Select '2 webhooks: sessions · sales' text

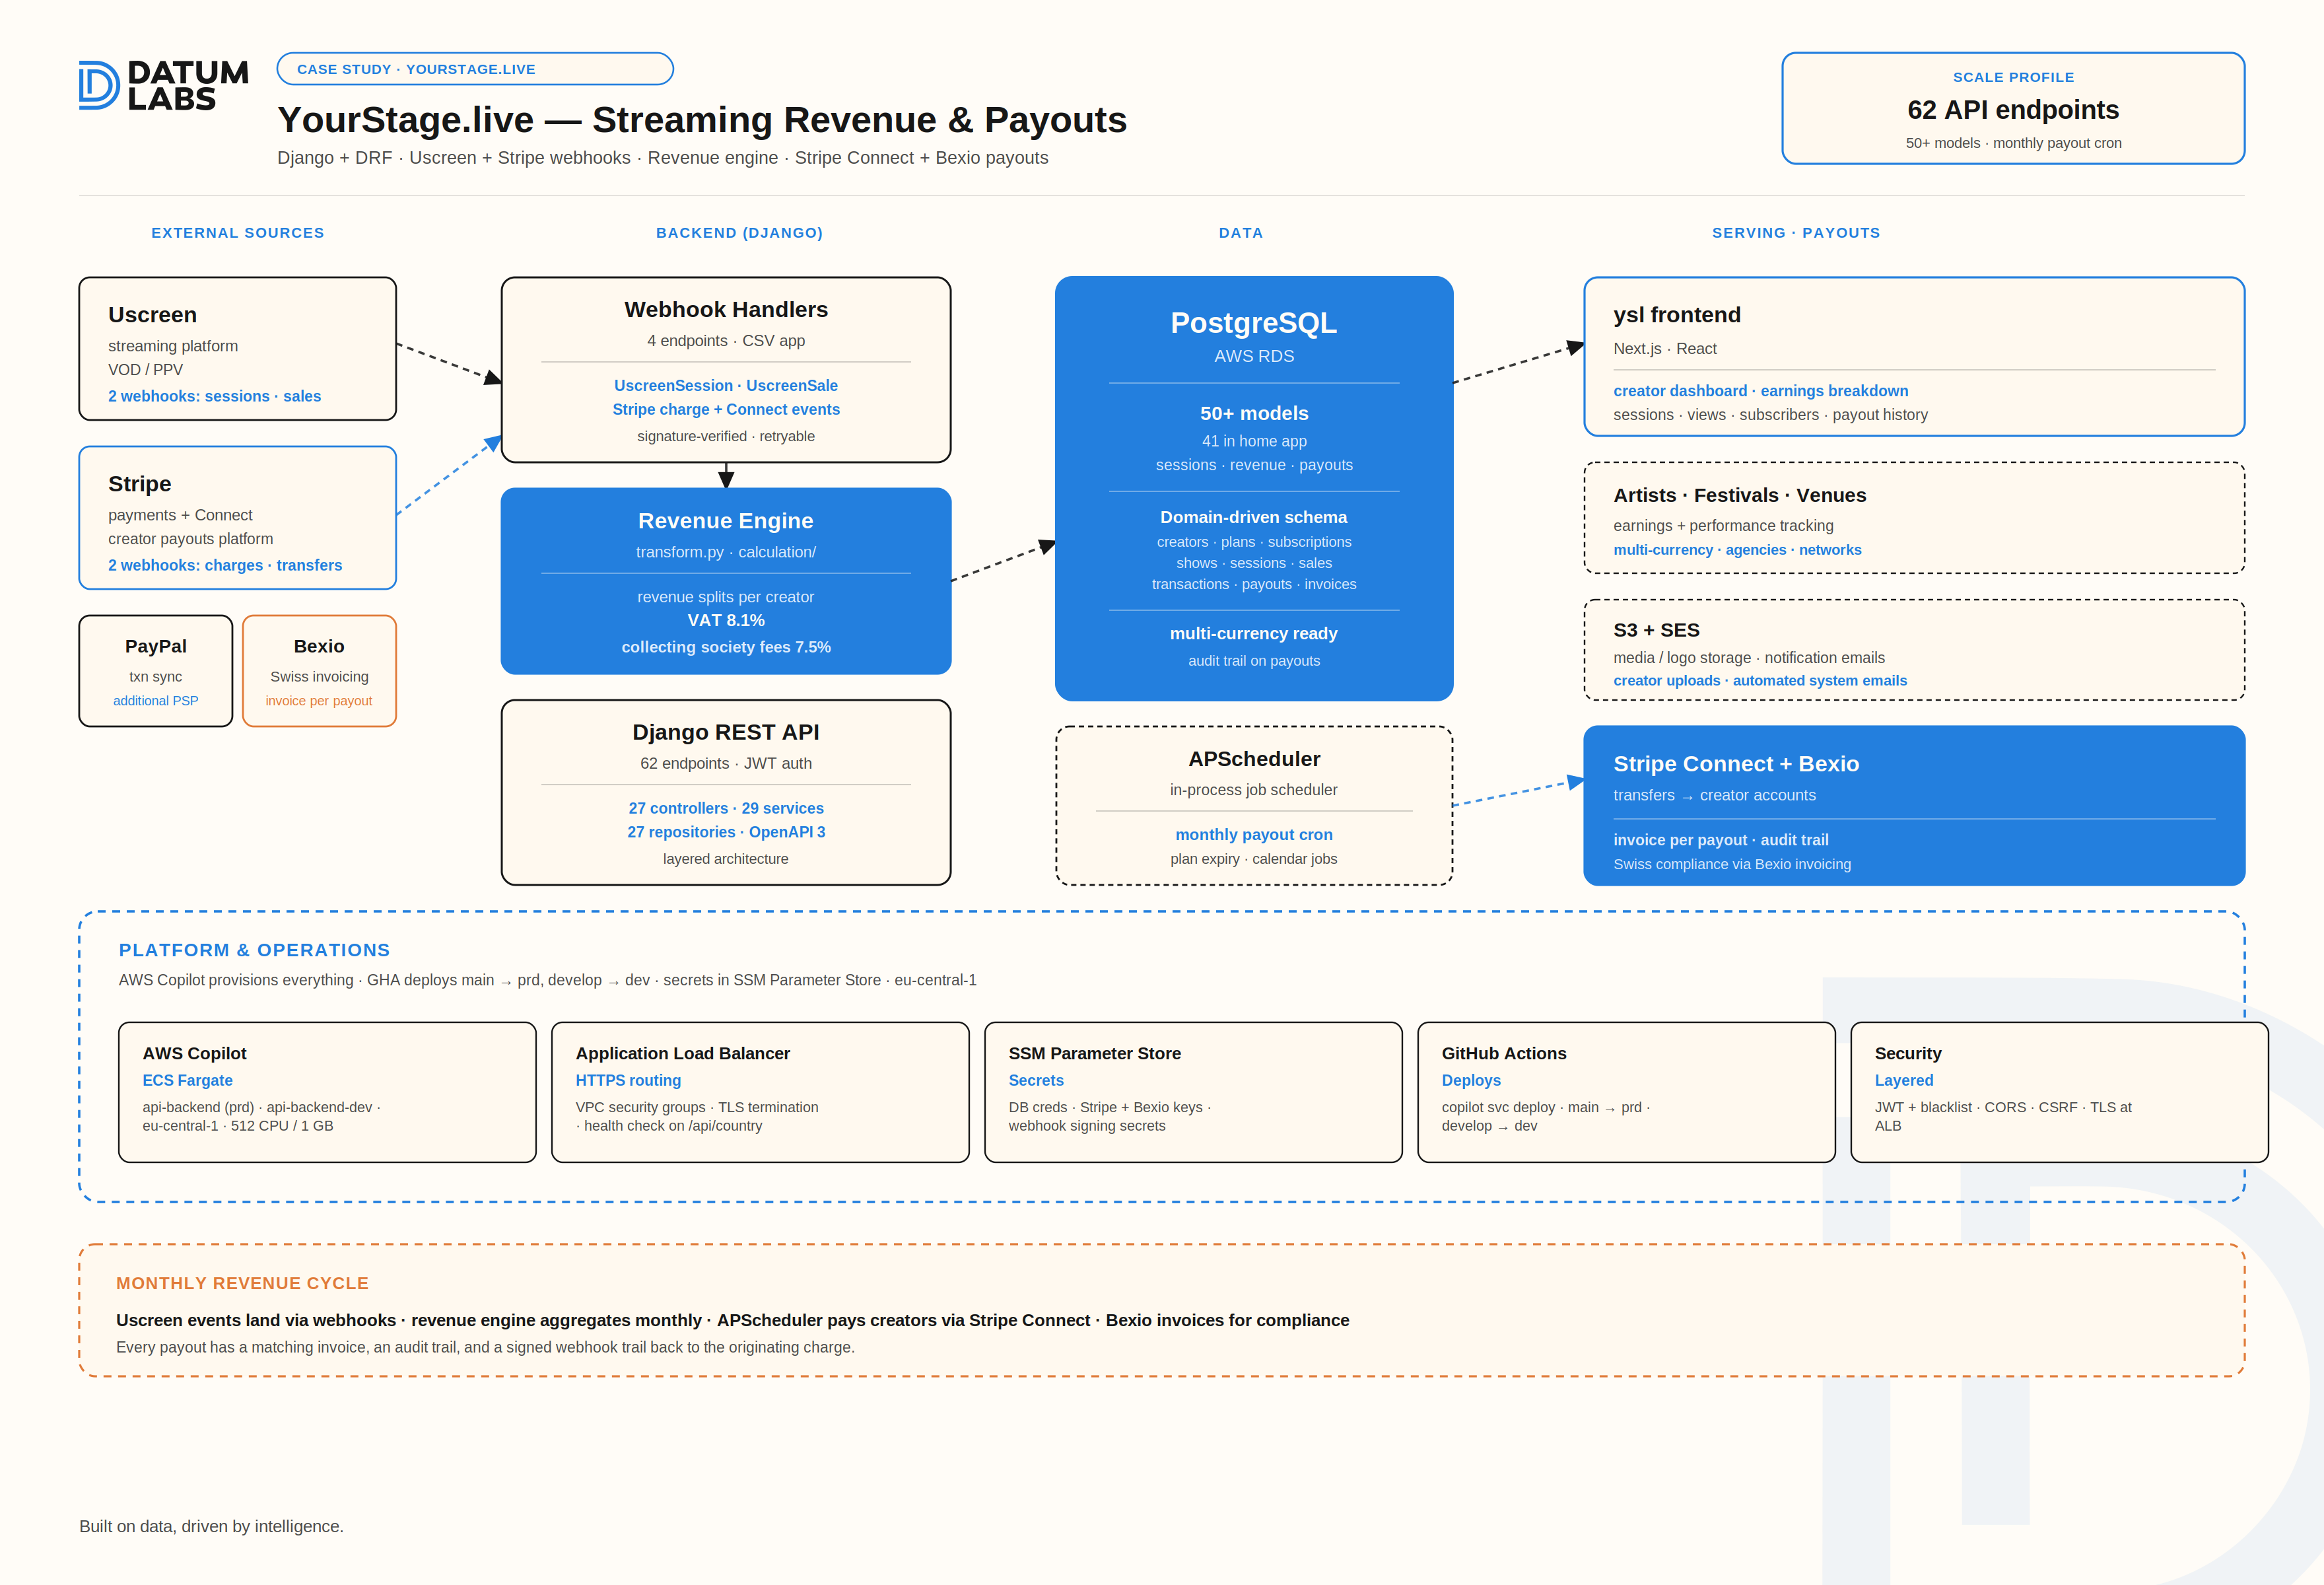(x=215, y=396)
